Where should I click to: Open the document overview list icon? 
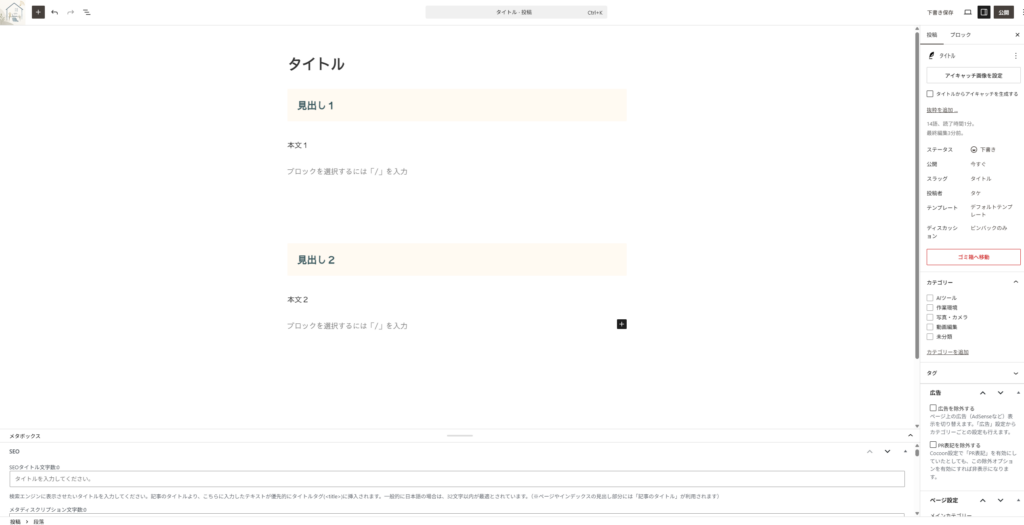point(87,12)
